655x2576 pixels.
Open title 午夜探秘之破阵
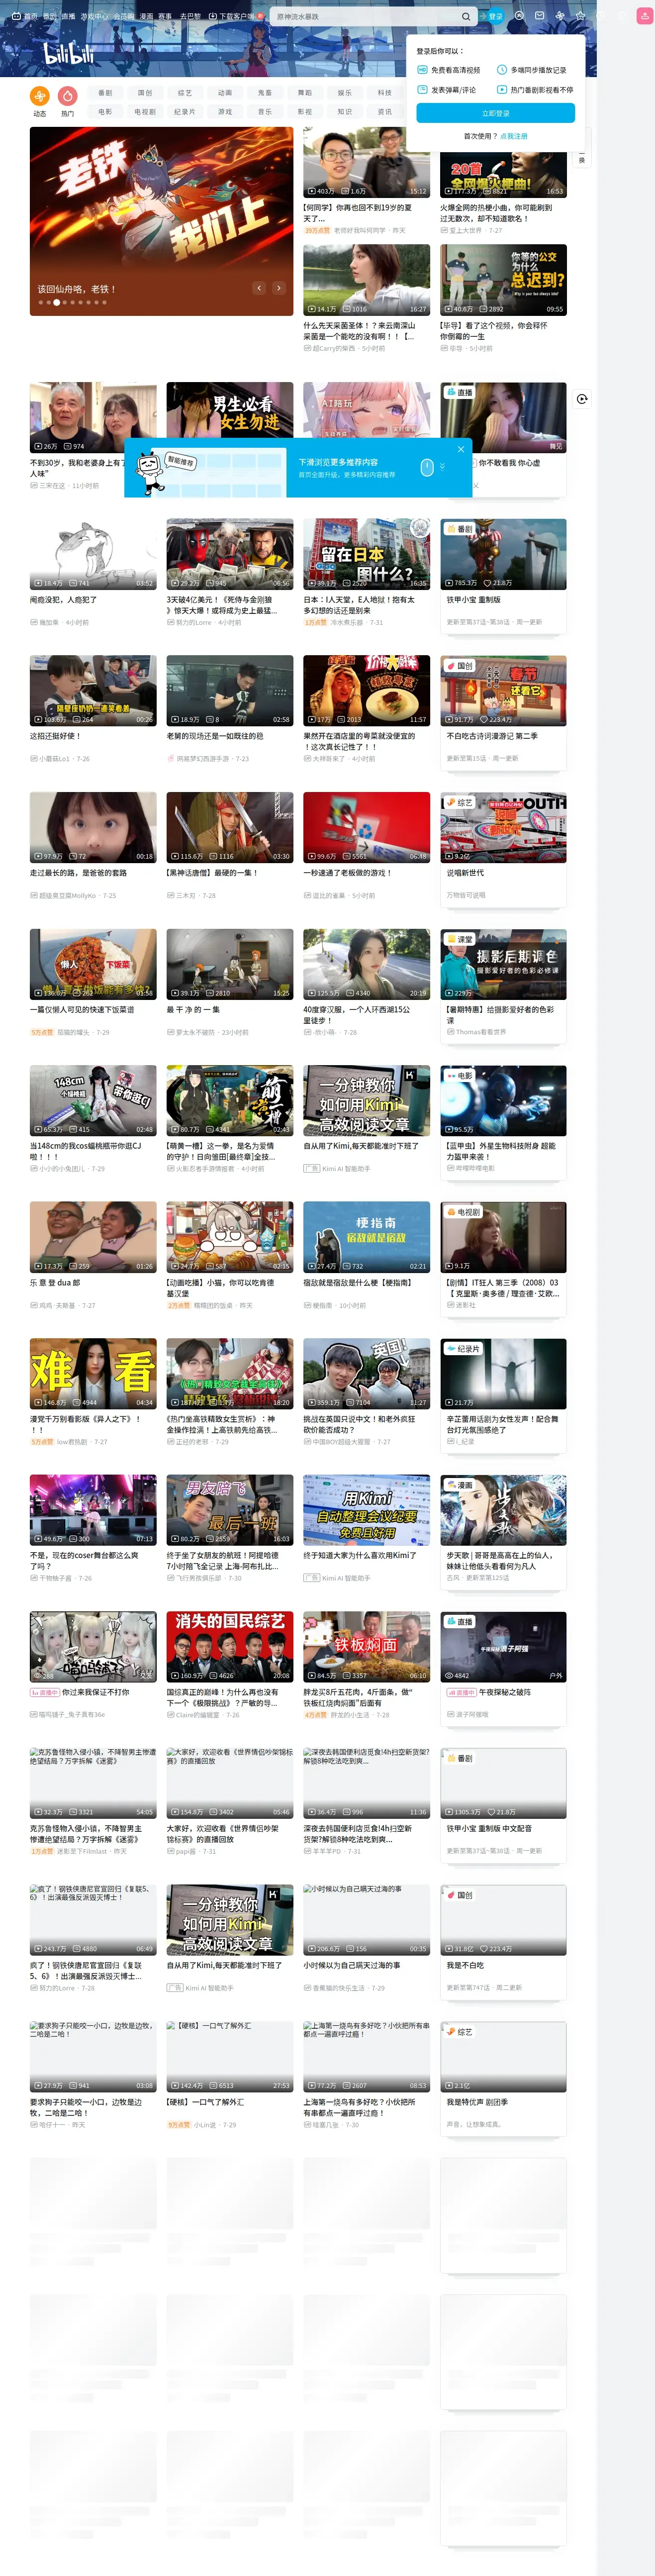coord(505,1692)
